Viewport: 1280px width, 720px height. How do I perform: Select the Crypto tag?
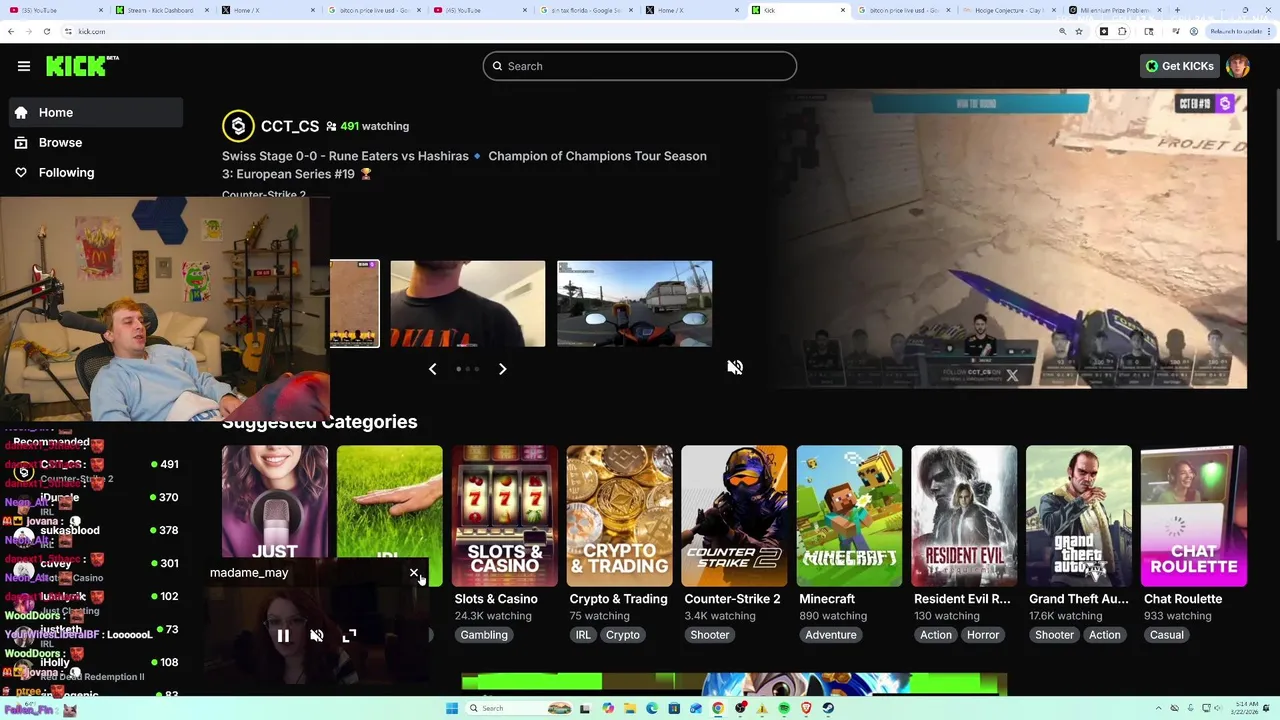(x=622, y=635)
